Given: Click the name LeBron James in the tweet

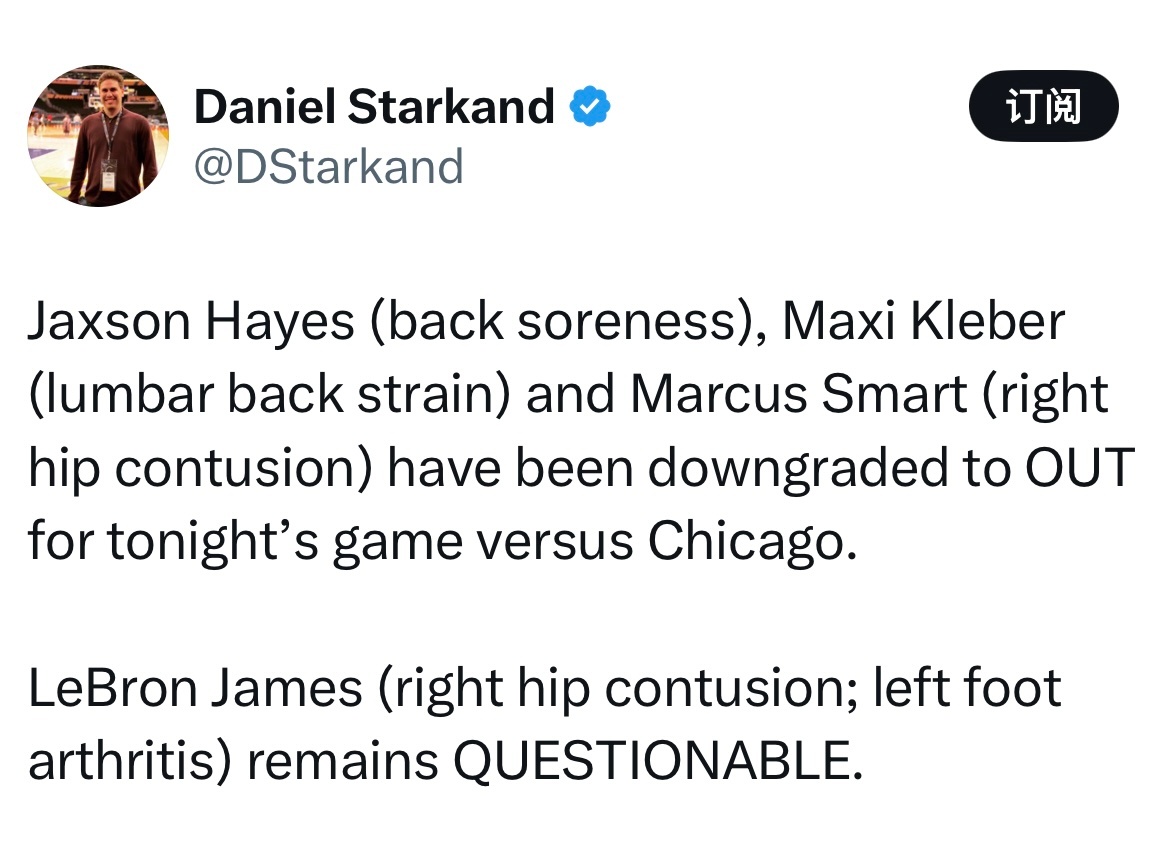Looking at the screenshot, I should click(x=195, y=689).
